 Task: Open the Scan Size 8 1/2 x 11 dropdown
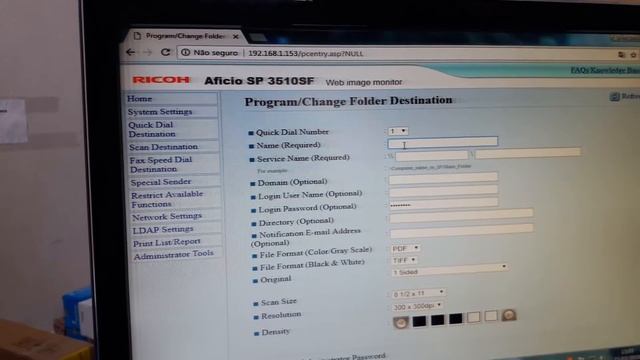(418, 293)
